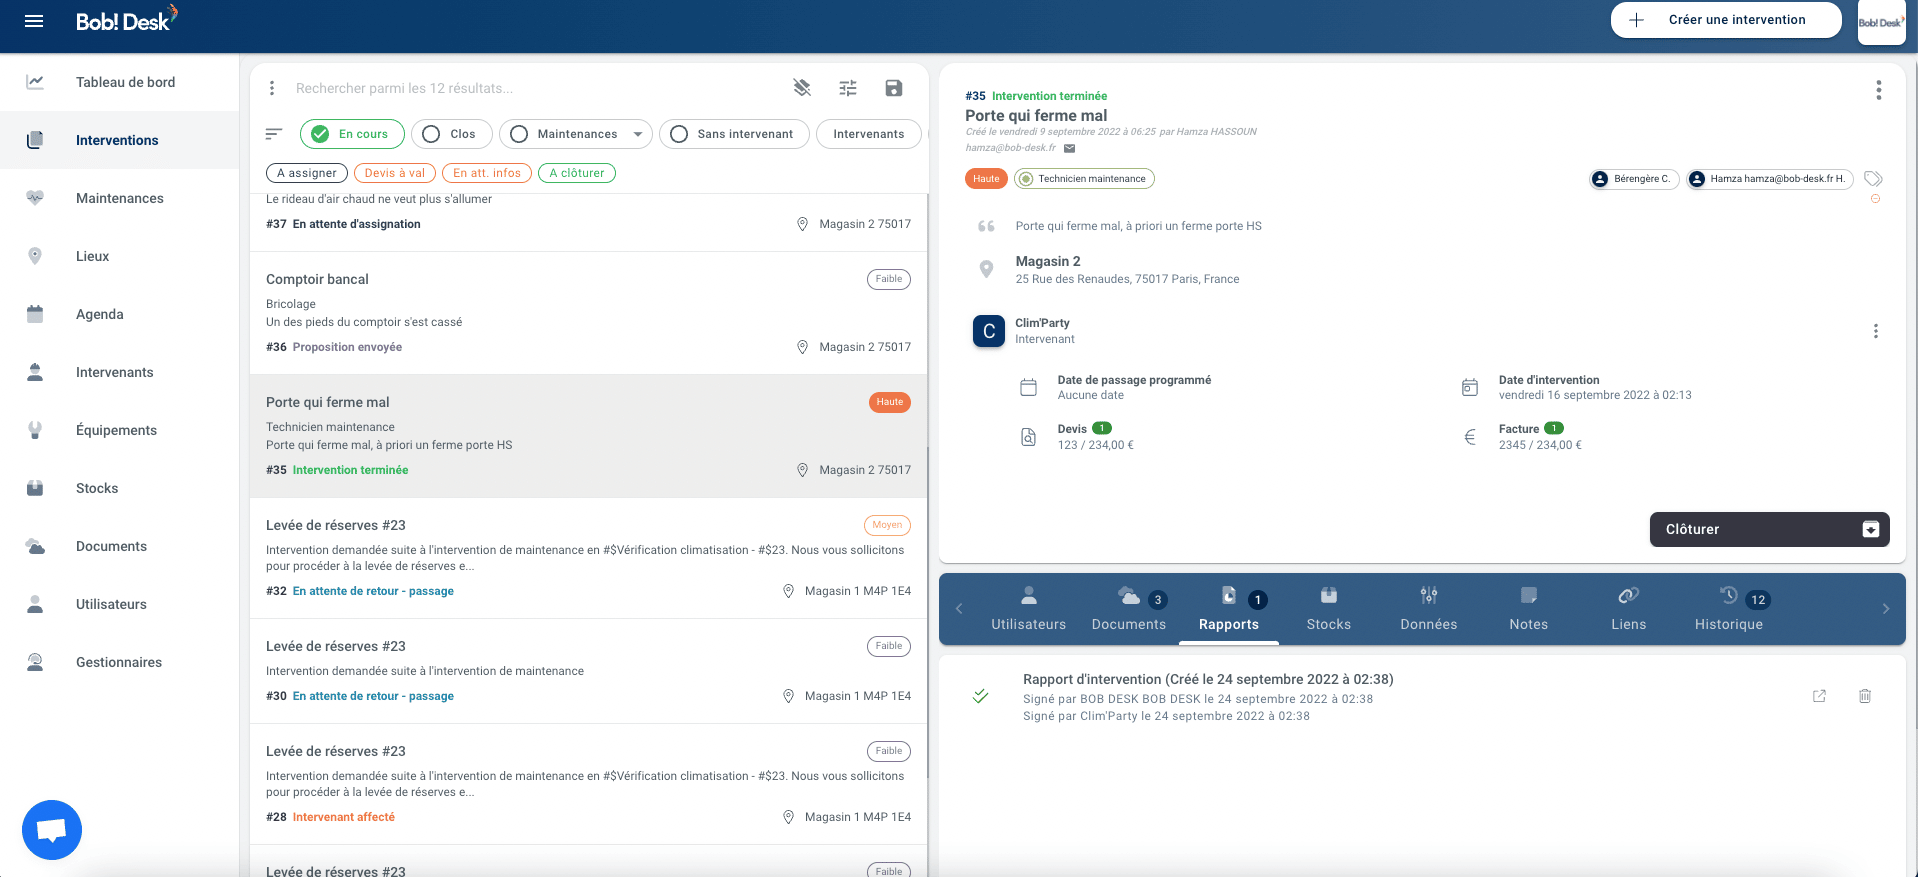Show previous tabs with left chevron
This screenshot has height=877, width=1918.
[959, 609]
